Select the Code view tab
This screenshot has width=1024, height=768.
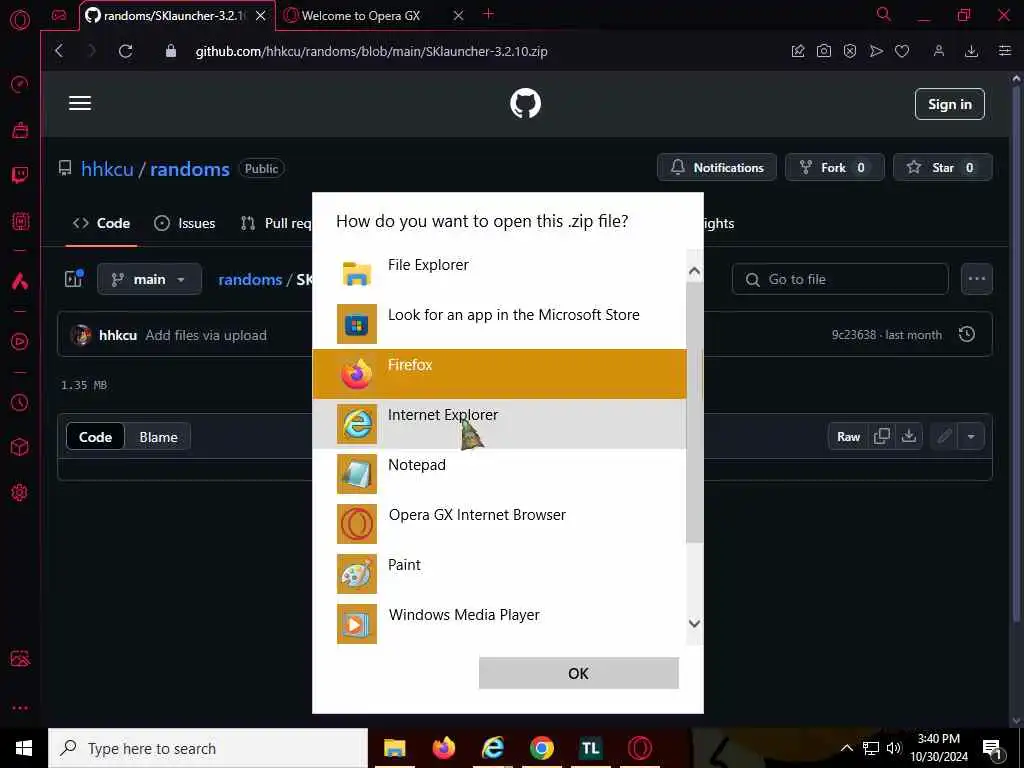95,437
